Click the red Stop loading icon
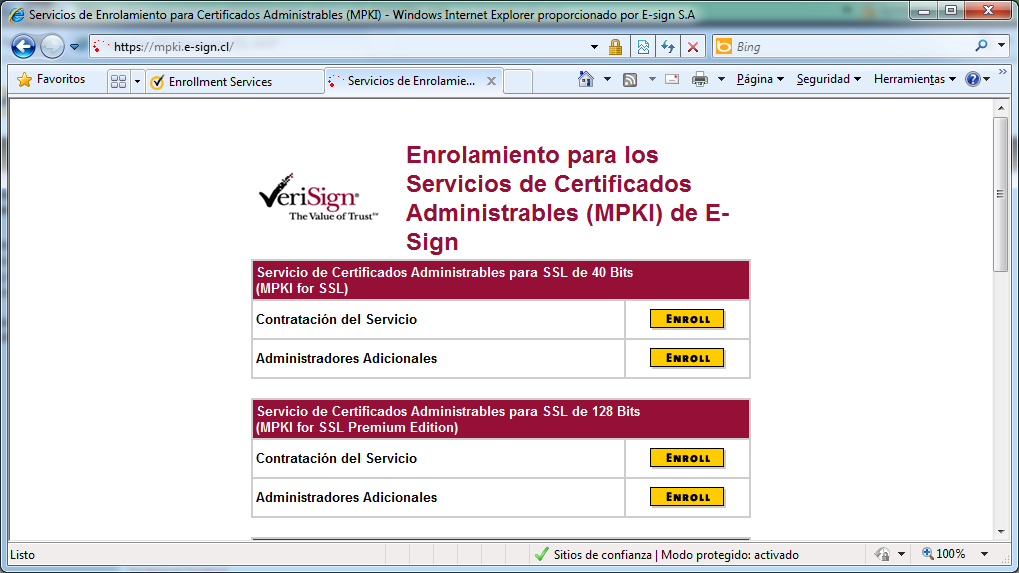Image resolution: width=1019 pixels, height=573 pixels. (x=693, y=47)
